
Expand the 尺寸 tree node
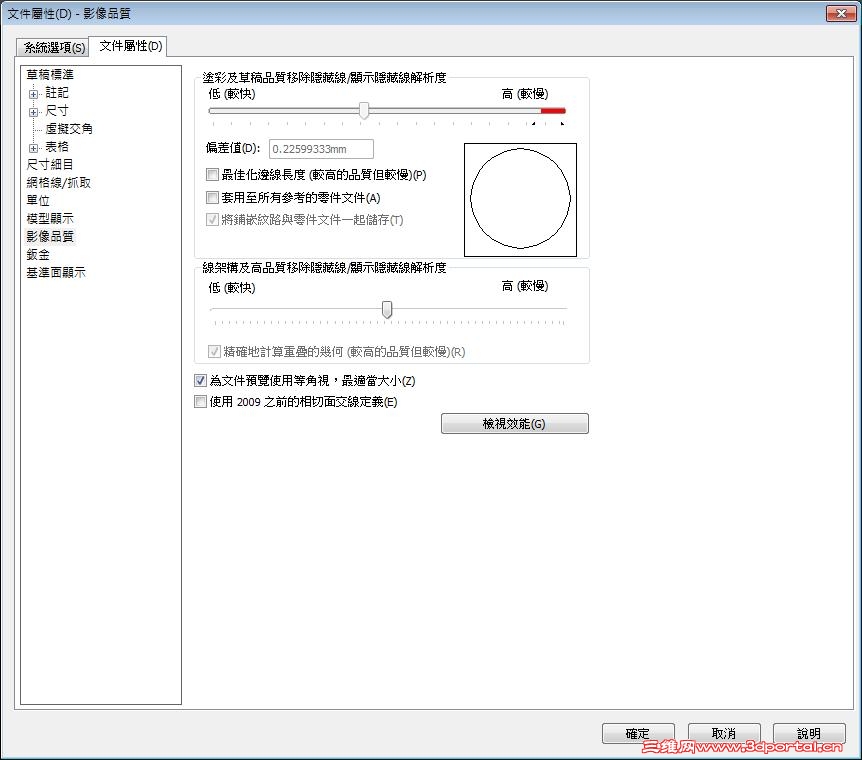[x=34, y=112]
